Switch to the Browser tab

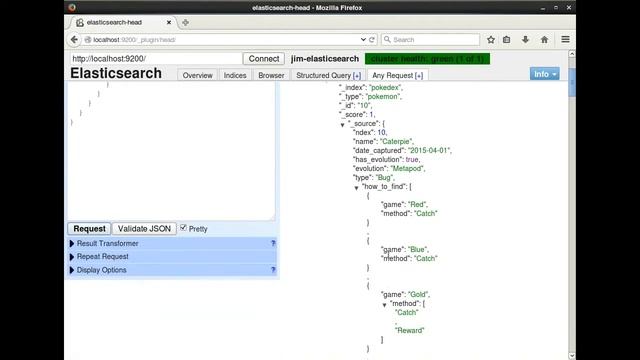click(x=271, y=76)
